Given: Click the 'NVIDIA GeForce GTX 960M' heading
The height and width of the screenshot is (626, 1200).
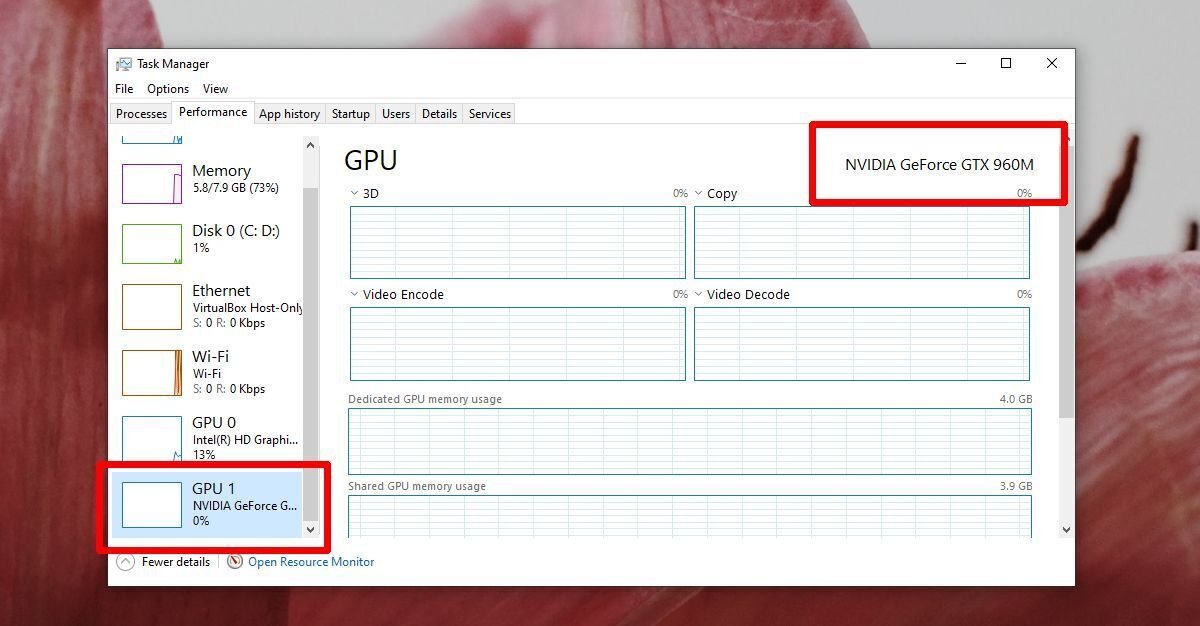Looking at the screenshot, I should pyautogui.click(x=939, y=165).
